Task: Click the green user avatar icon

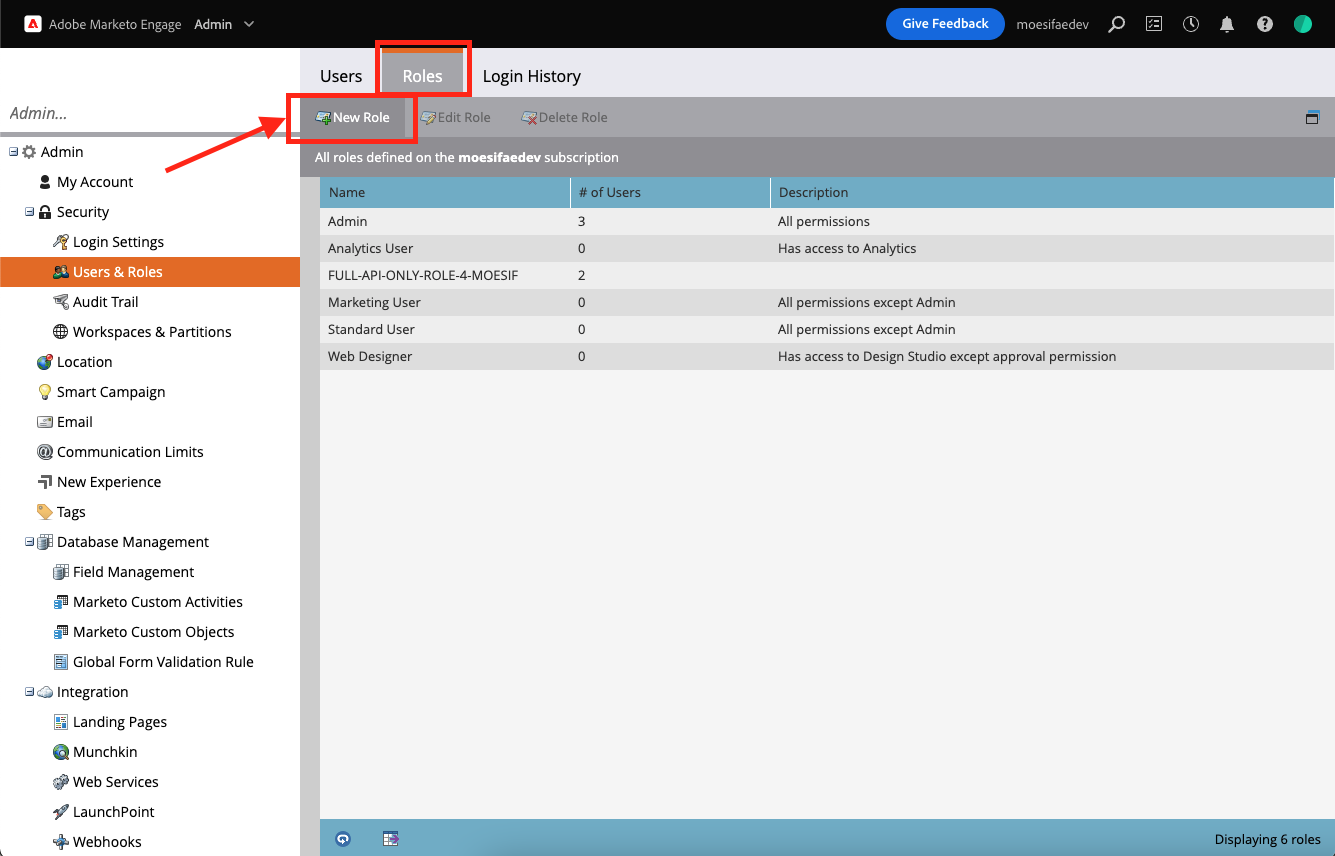Action: click(1302, 24)
